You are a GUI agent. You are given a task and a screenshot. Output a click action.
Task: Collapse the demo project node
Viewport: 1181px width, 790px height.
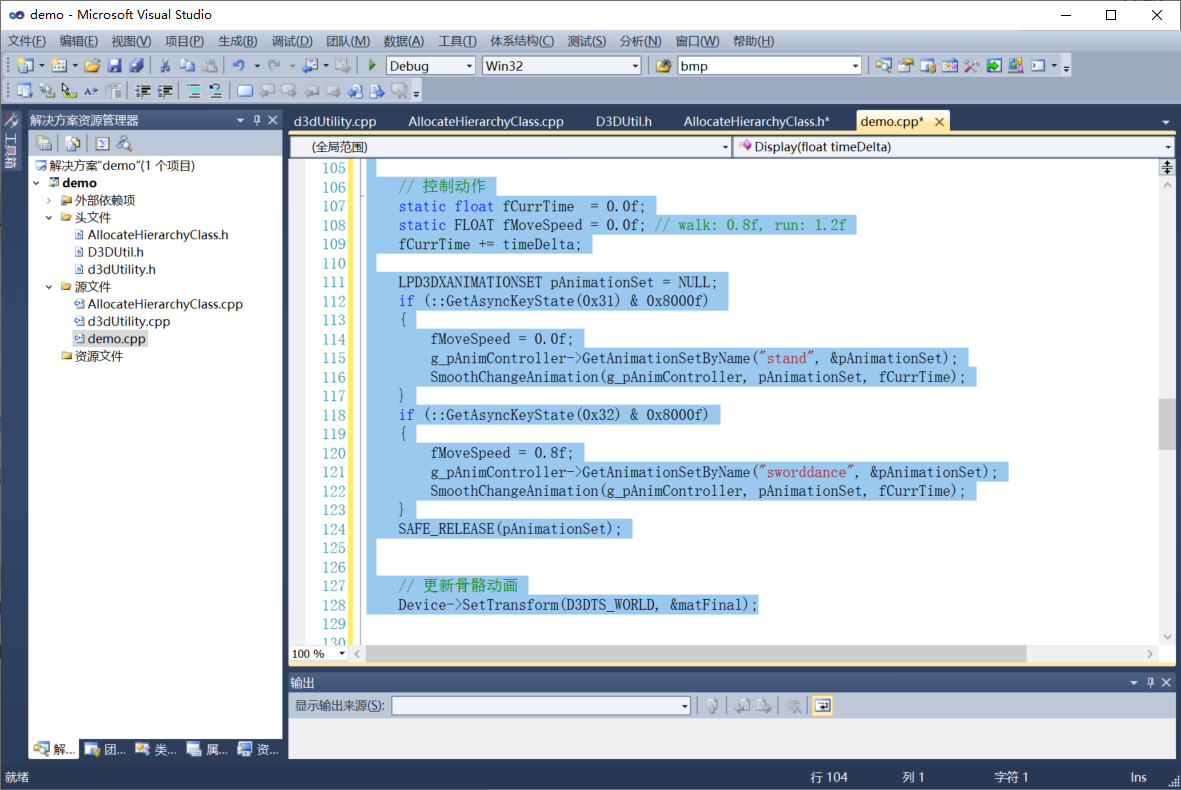pyautogui.click(x=36, y=183)
